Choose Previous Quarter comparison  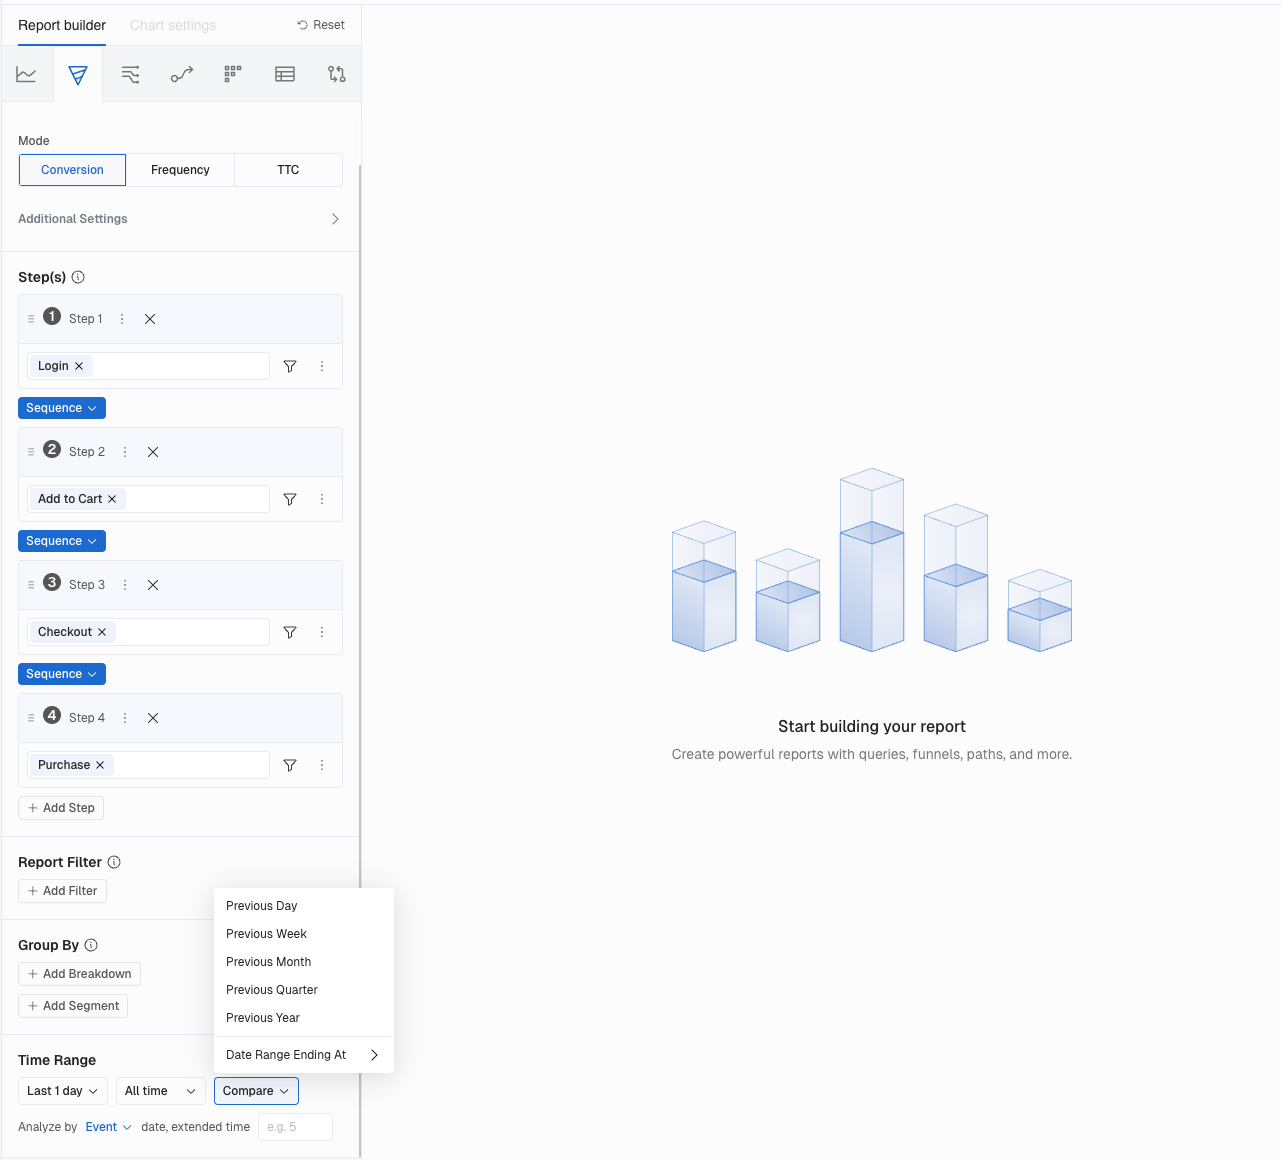click(304, 990)
